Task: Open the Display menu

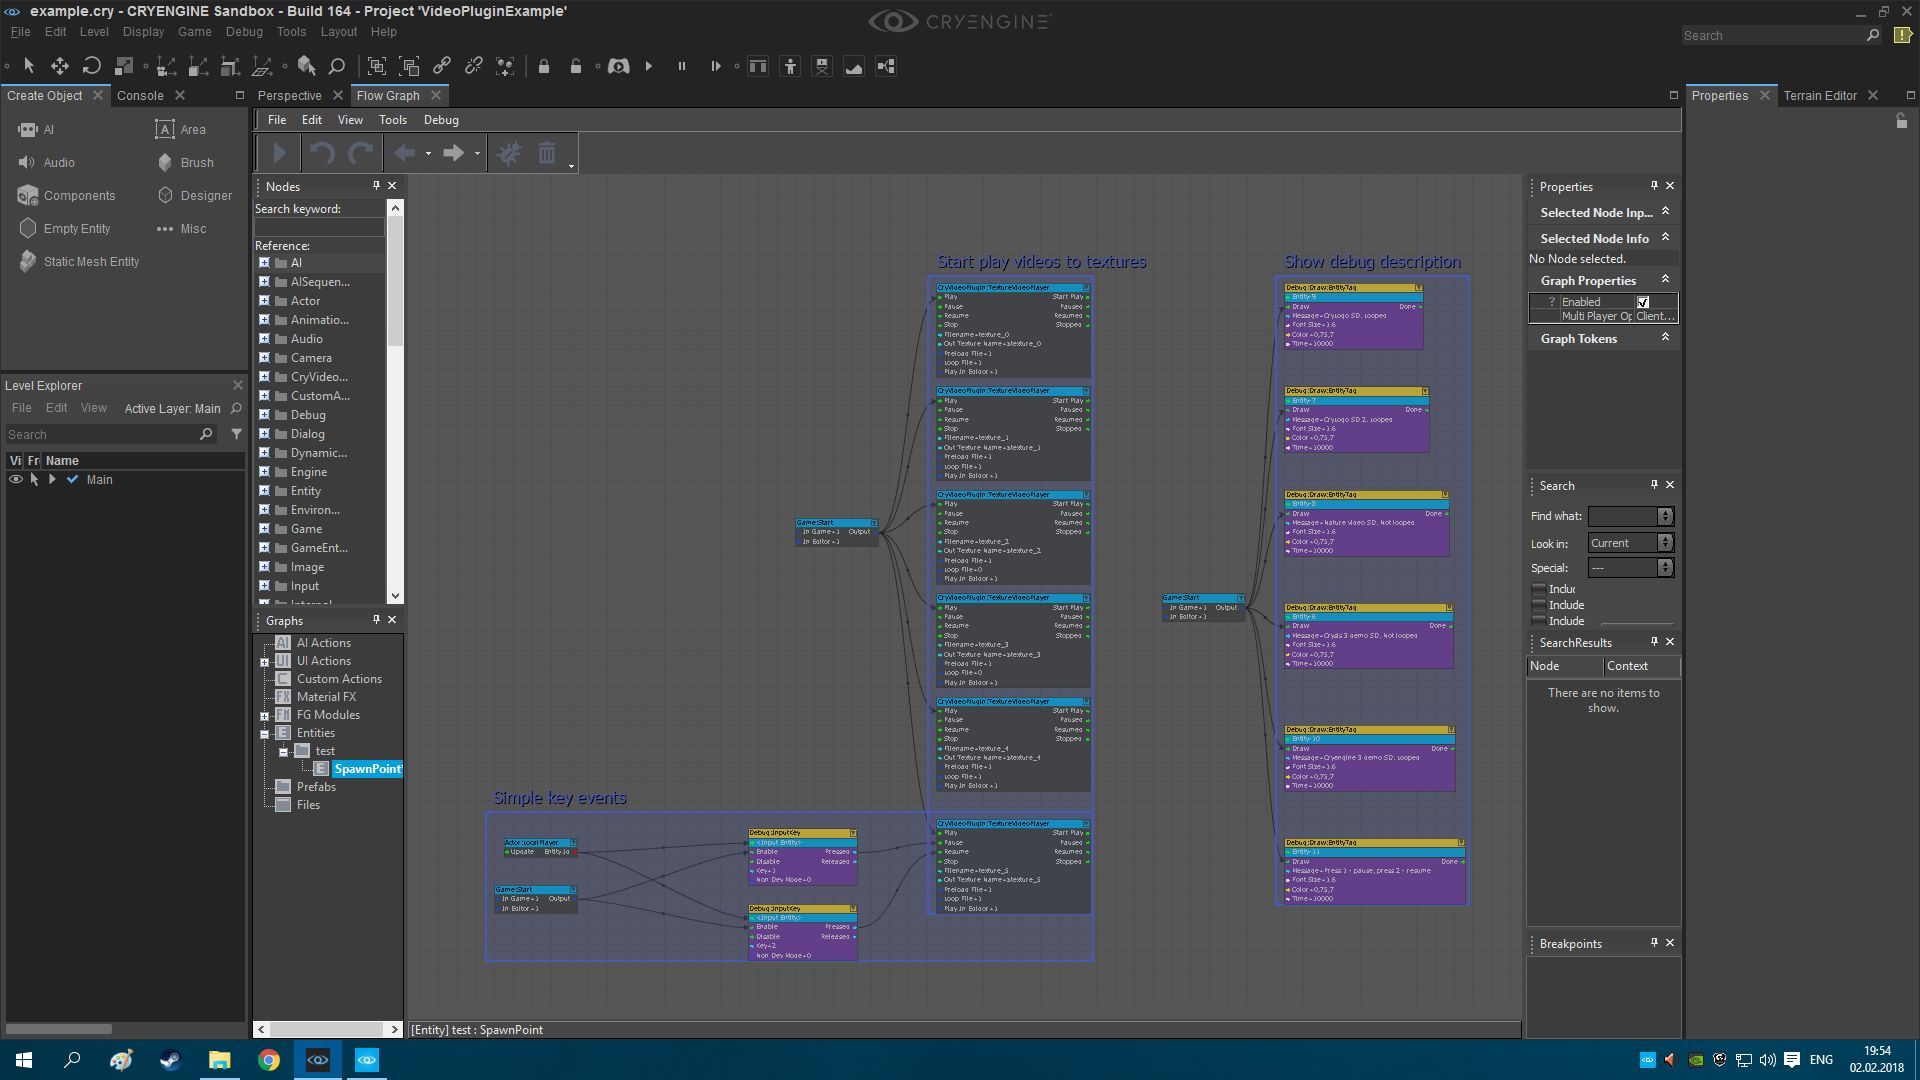Action: [143, 32]
